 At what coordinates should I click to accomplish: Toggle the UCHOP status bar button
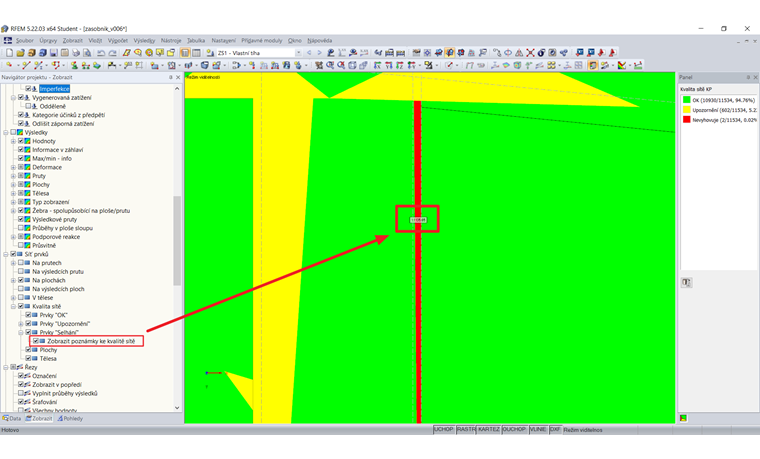coord(443,429)
